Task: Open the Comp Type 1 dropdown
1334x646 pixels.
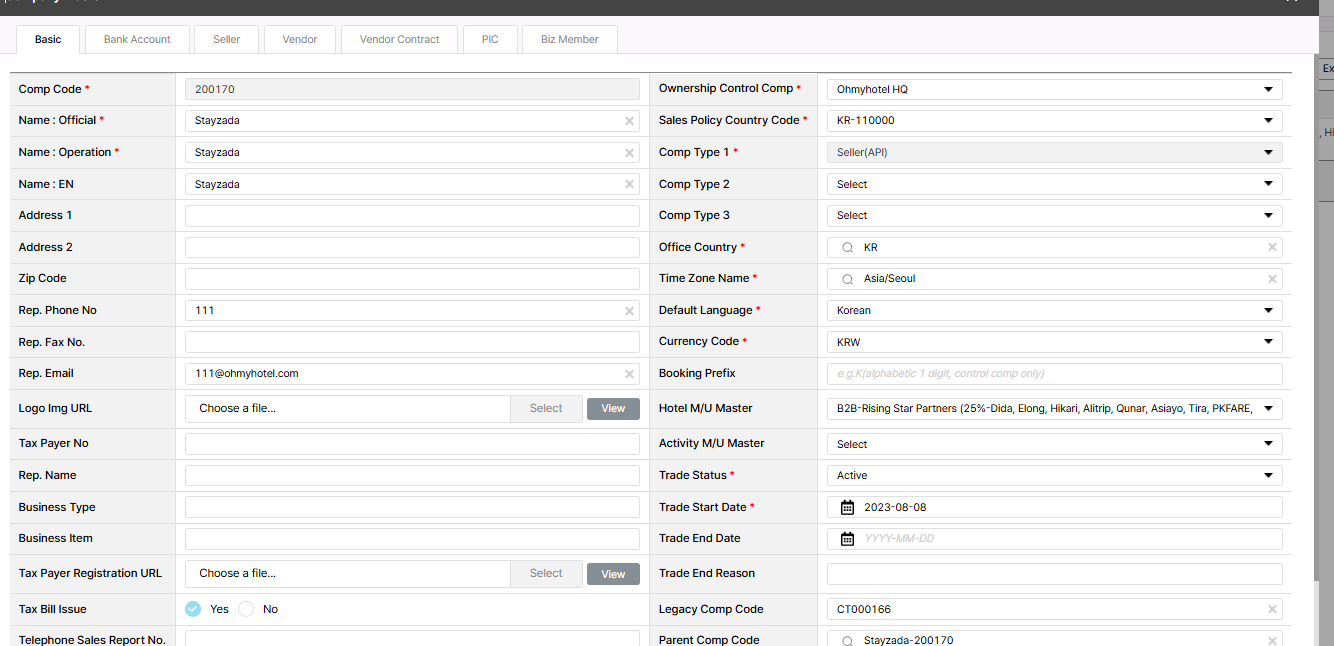Action: (x=1054, y=152)
